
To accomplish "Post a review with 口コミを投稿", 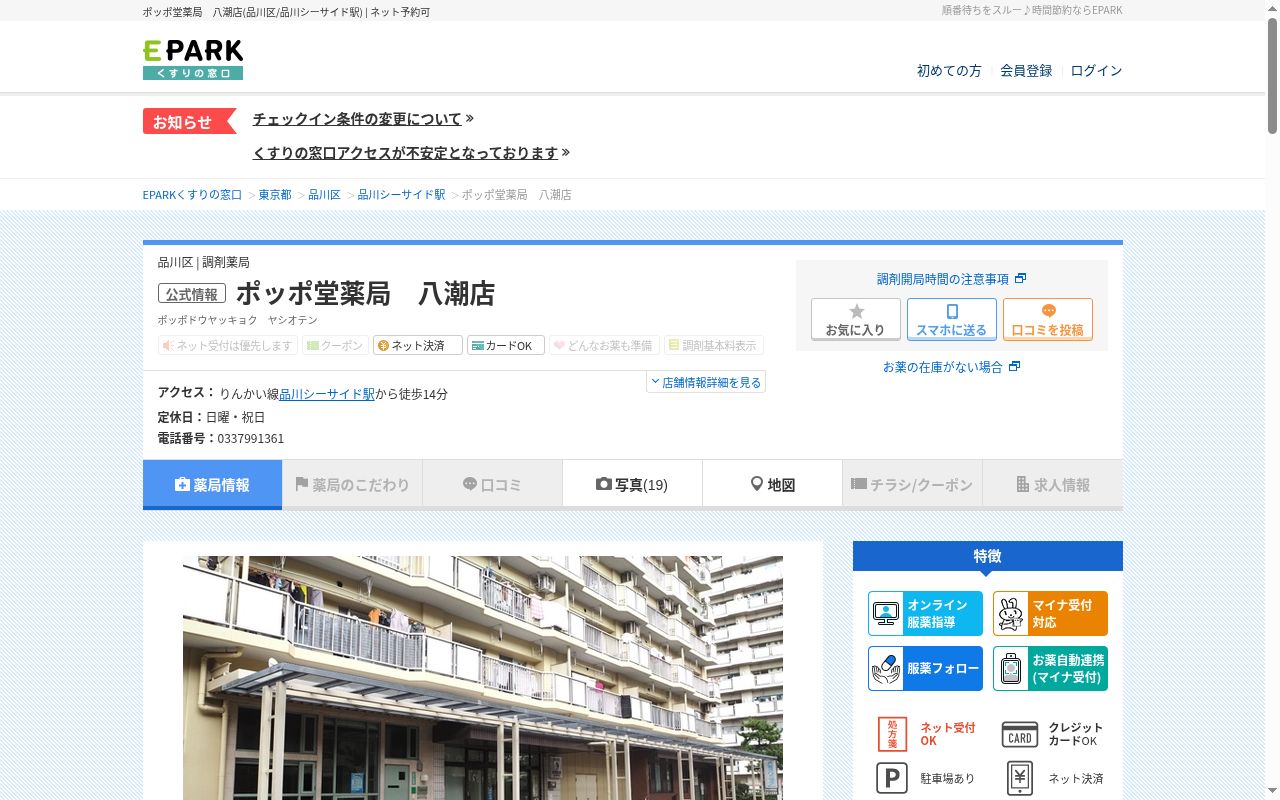I will coord(1048,319).
